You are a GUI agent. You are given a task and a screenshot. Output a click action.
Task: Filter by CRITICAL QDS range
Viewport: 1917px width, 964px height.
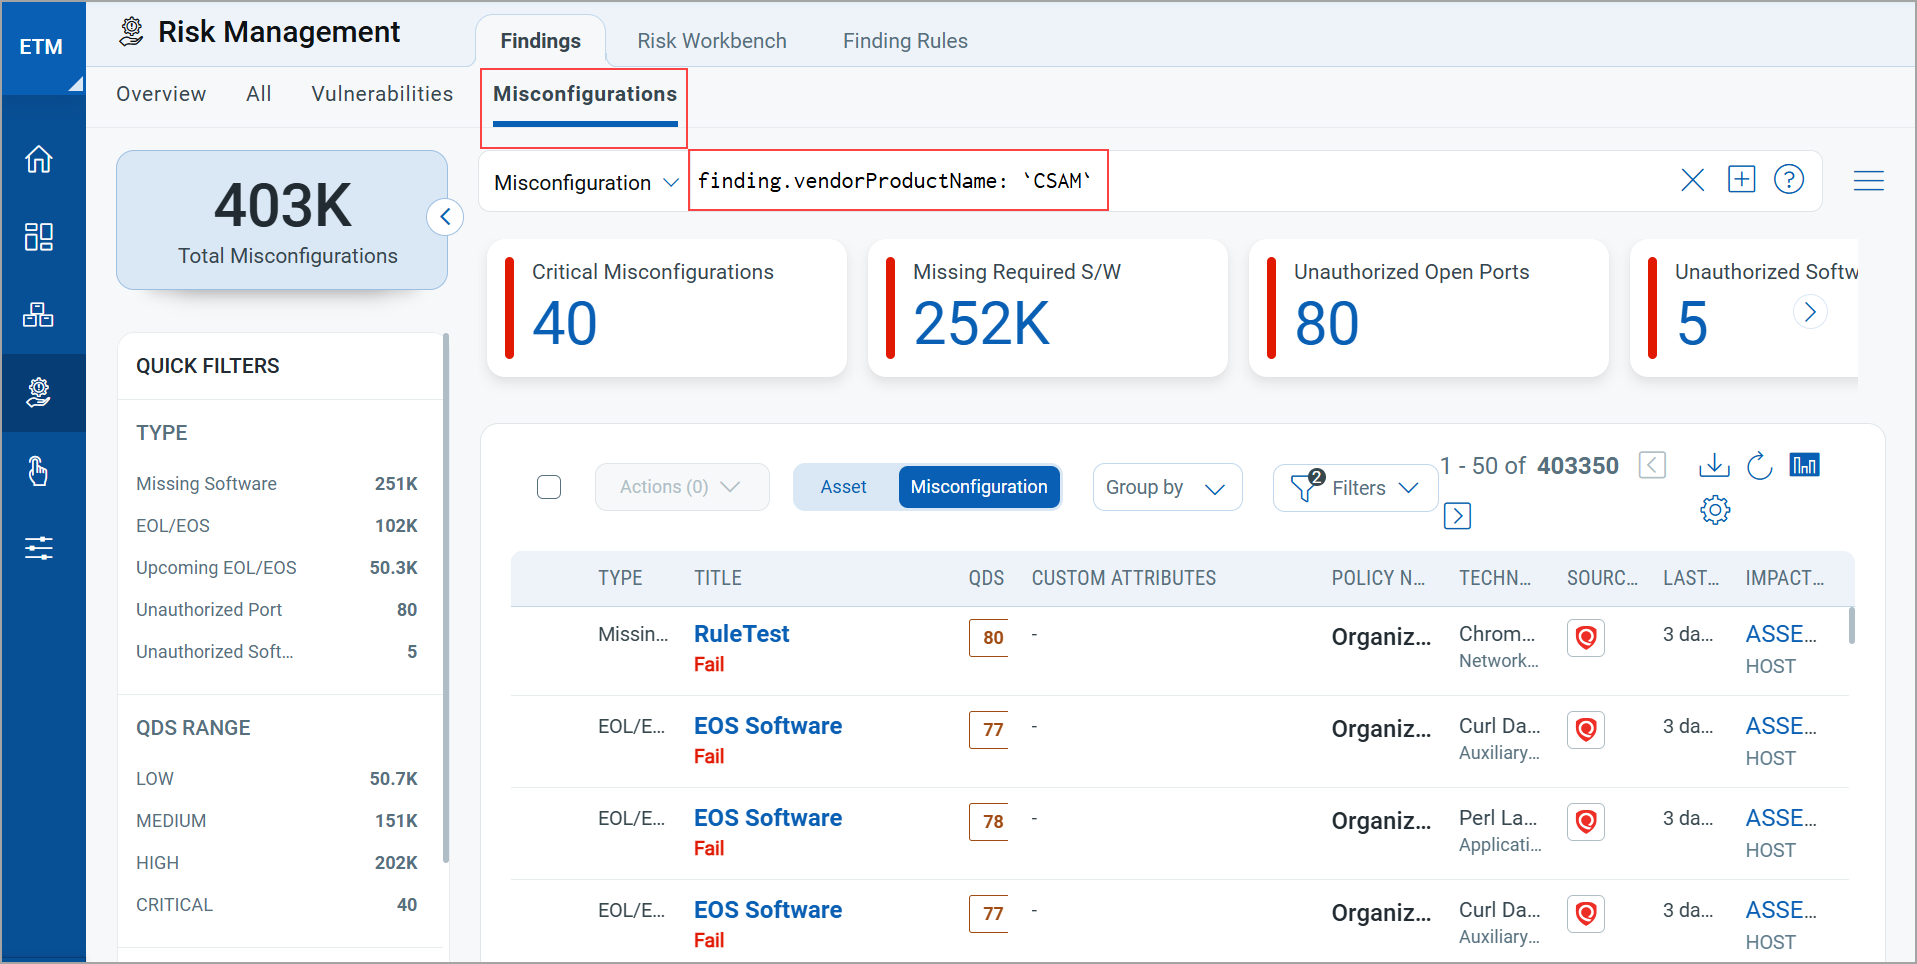tap(277, 905)
